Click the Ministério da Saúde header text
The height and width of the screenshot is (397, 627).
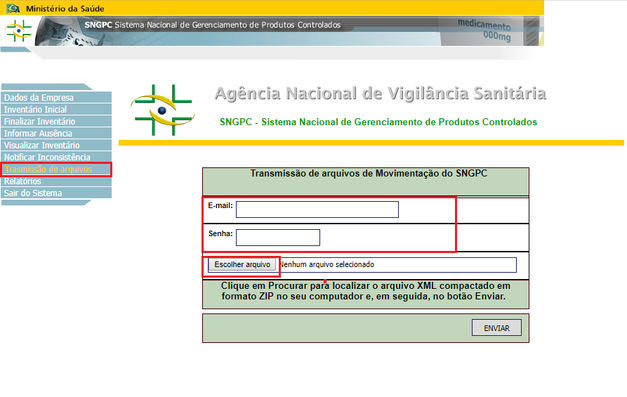(65, 8)
